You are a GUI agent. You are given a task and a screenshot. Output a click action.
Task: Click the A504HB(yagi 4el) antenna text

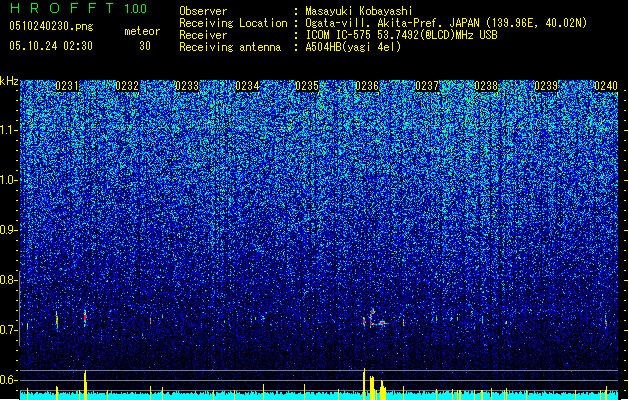tap(353, 47)
